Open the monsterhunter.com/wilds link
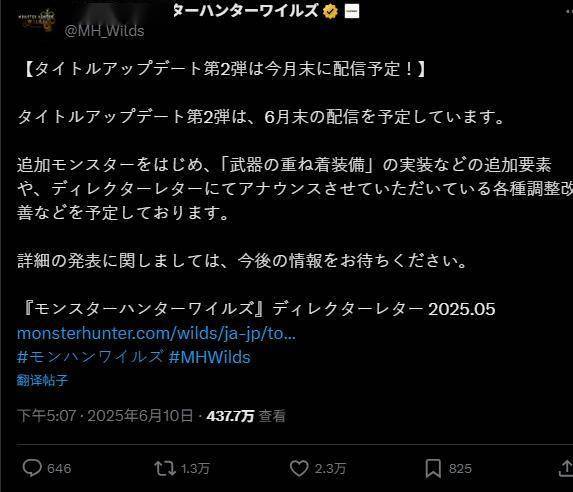 click(156, 333)
